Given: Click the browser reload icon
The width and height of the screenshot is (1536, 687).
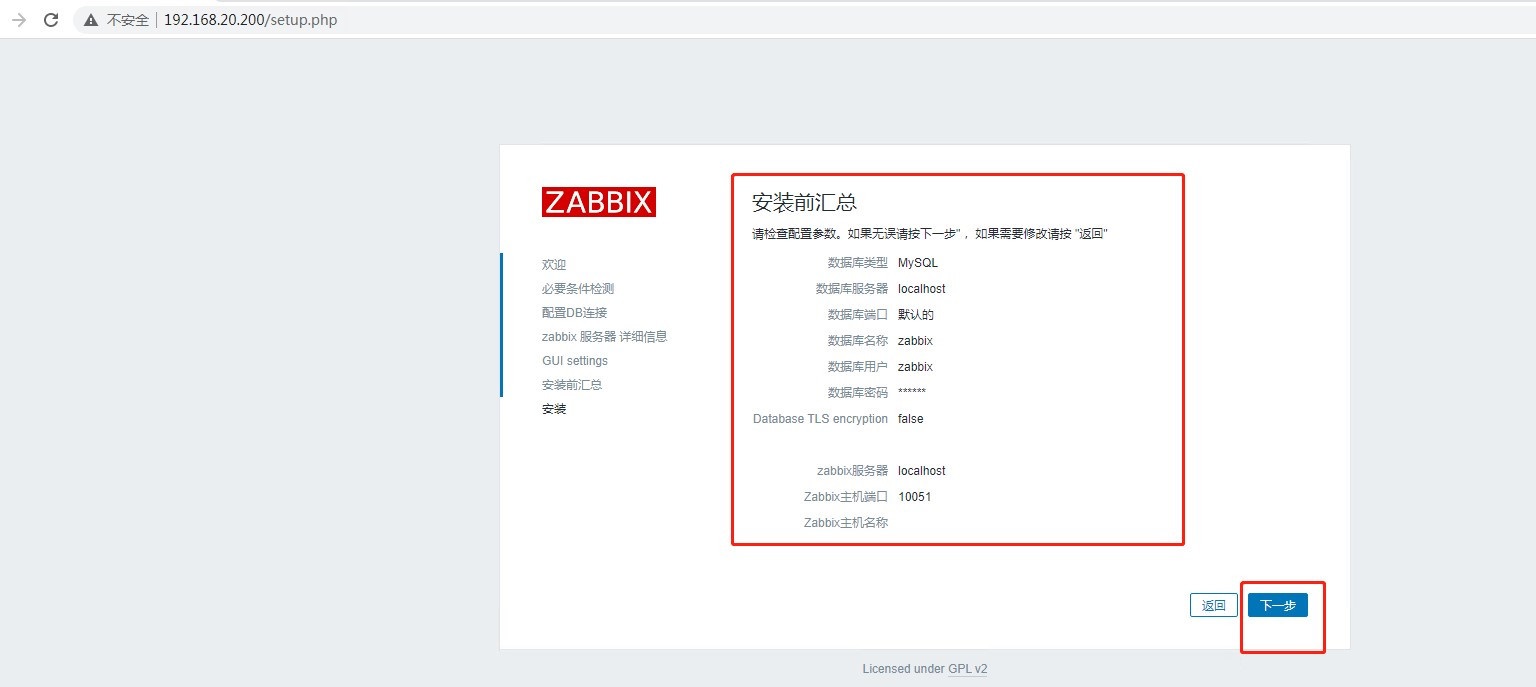Looking at the screenshot, I should (x=51, y=19).
